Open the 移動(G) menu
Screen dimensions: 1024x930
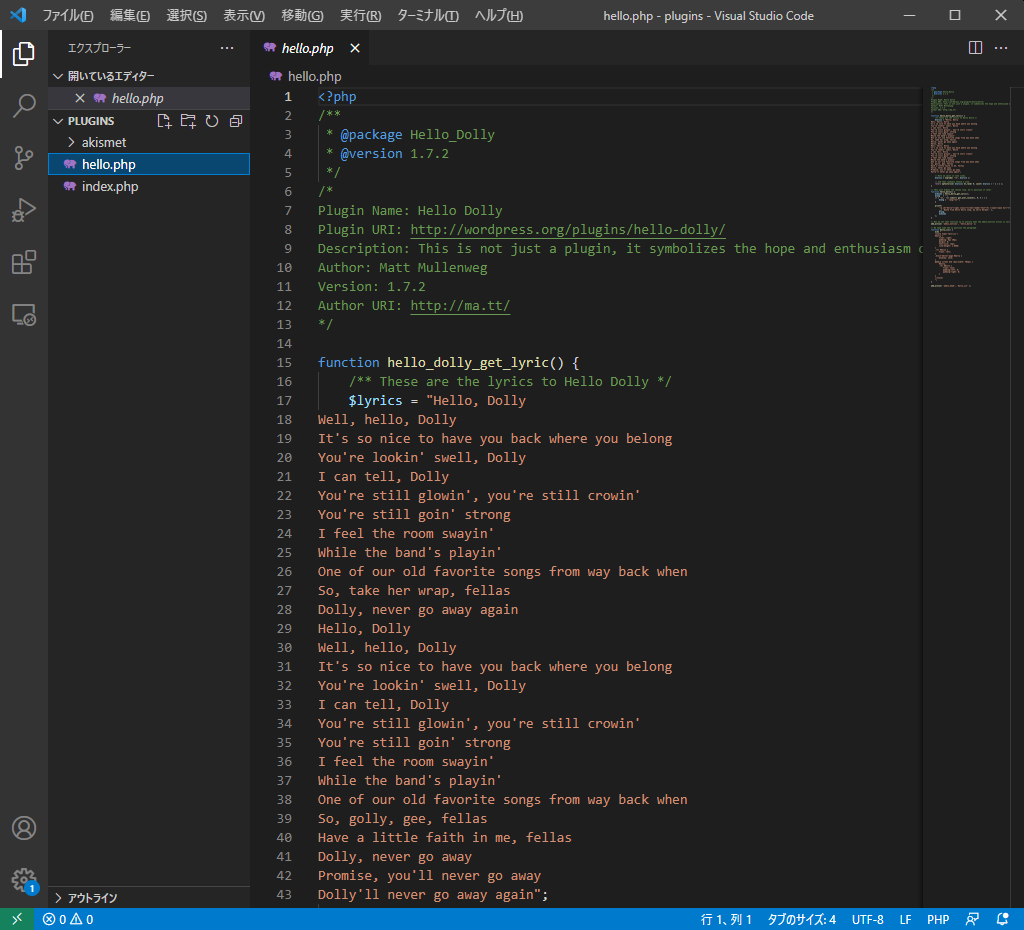(x=302, y=15)
